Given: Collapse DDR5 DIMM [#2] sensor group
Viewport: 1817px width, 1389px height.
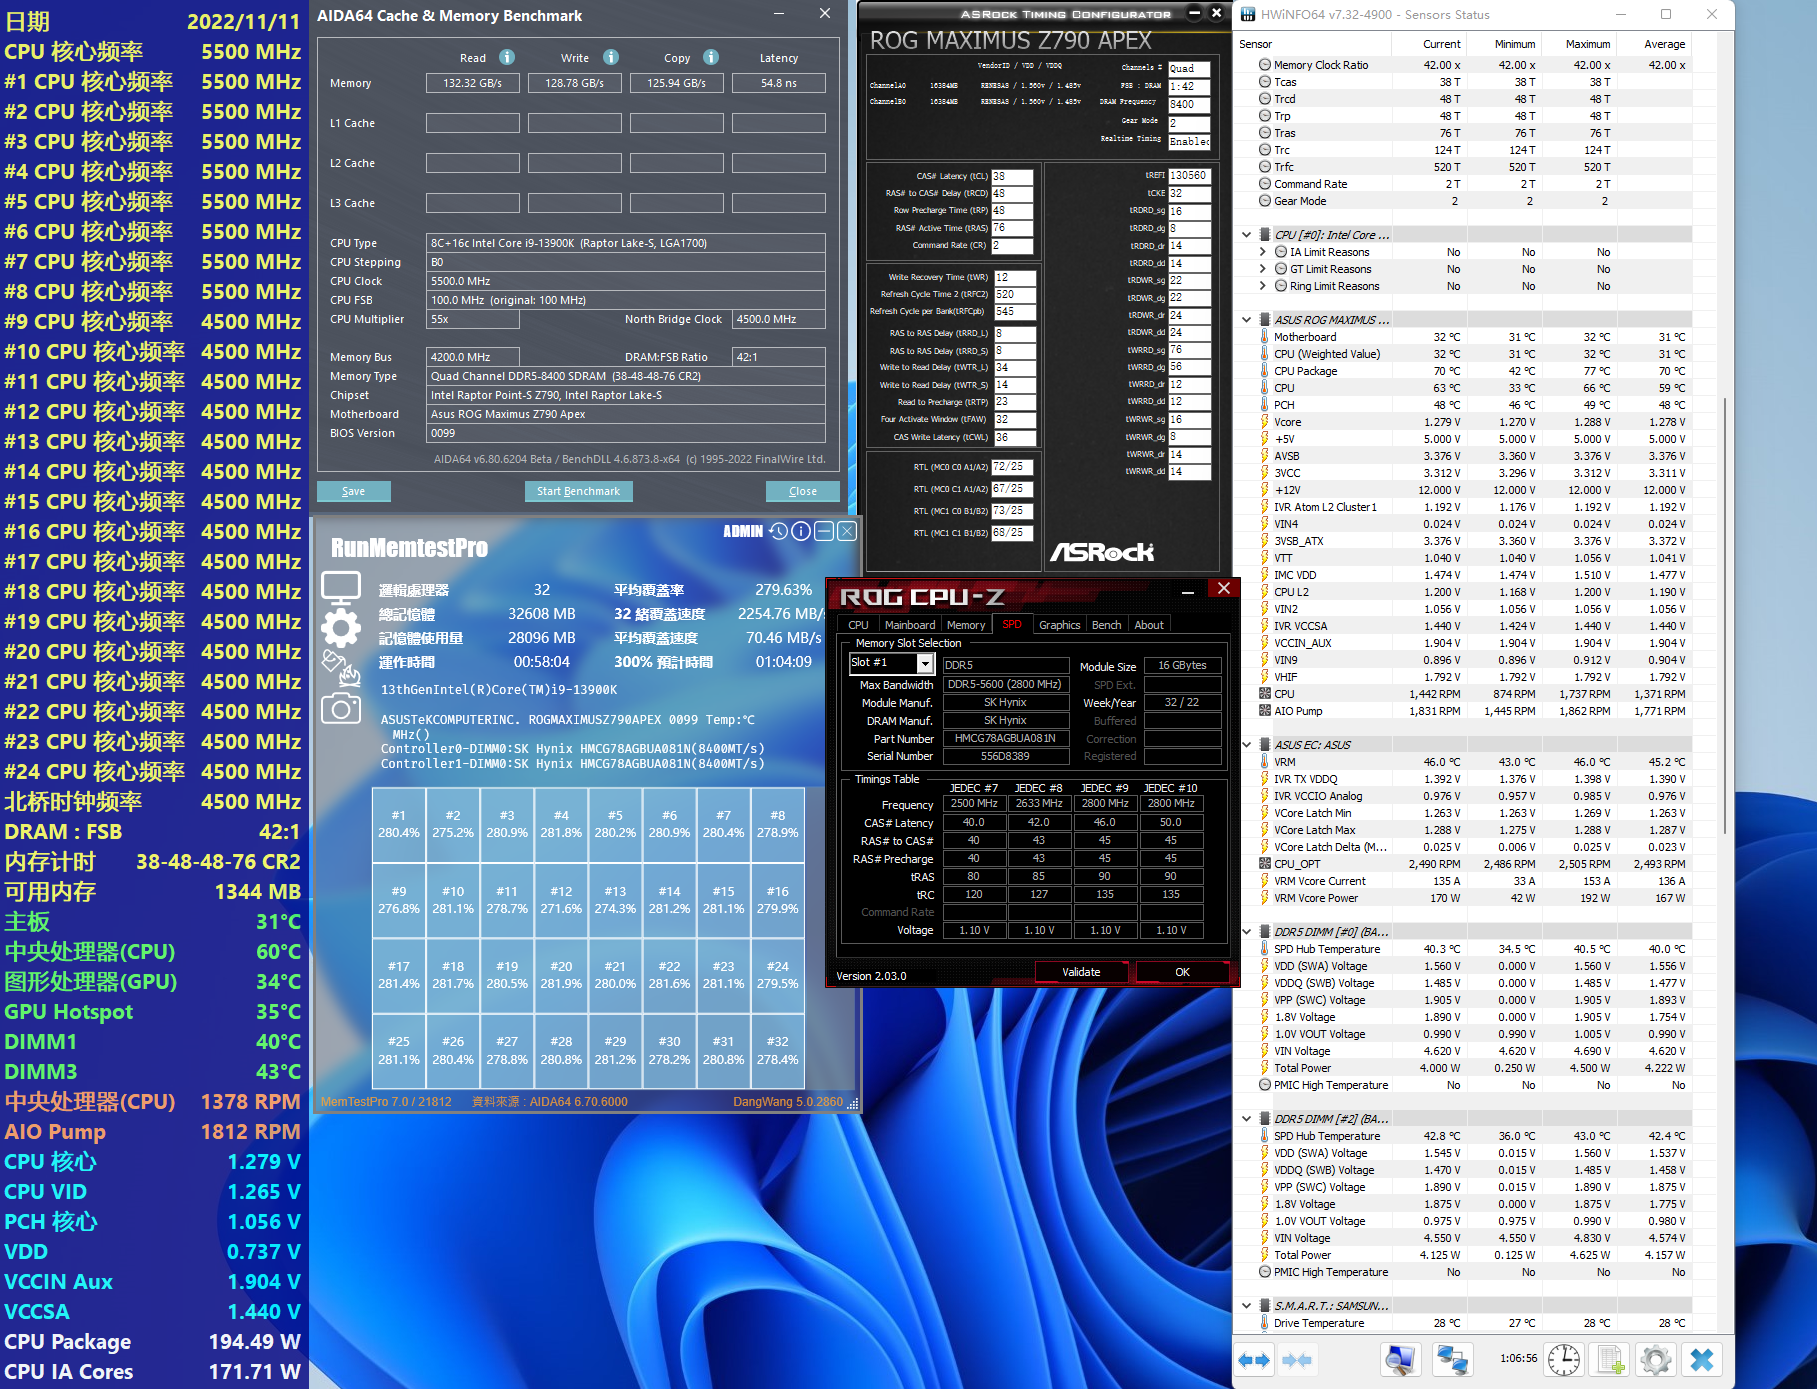Looking at the screenshot, I should (x=1247, y=1119).
